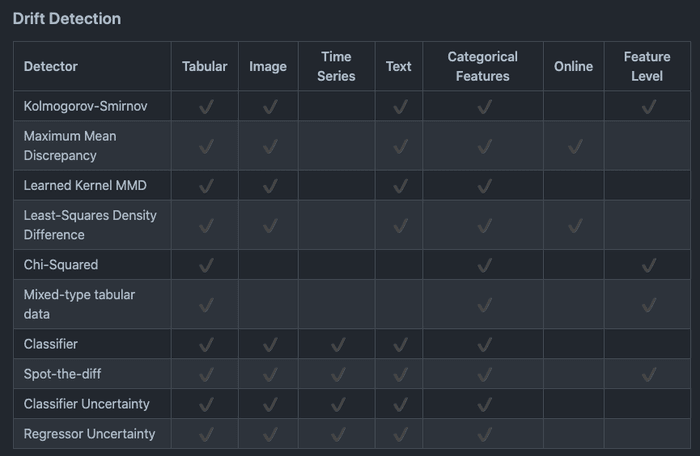The width and height of the screenshot is (700, 456).
Task: Click the Classifier row Time Series checkmark
Action: 337,344
